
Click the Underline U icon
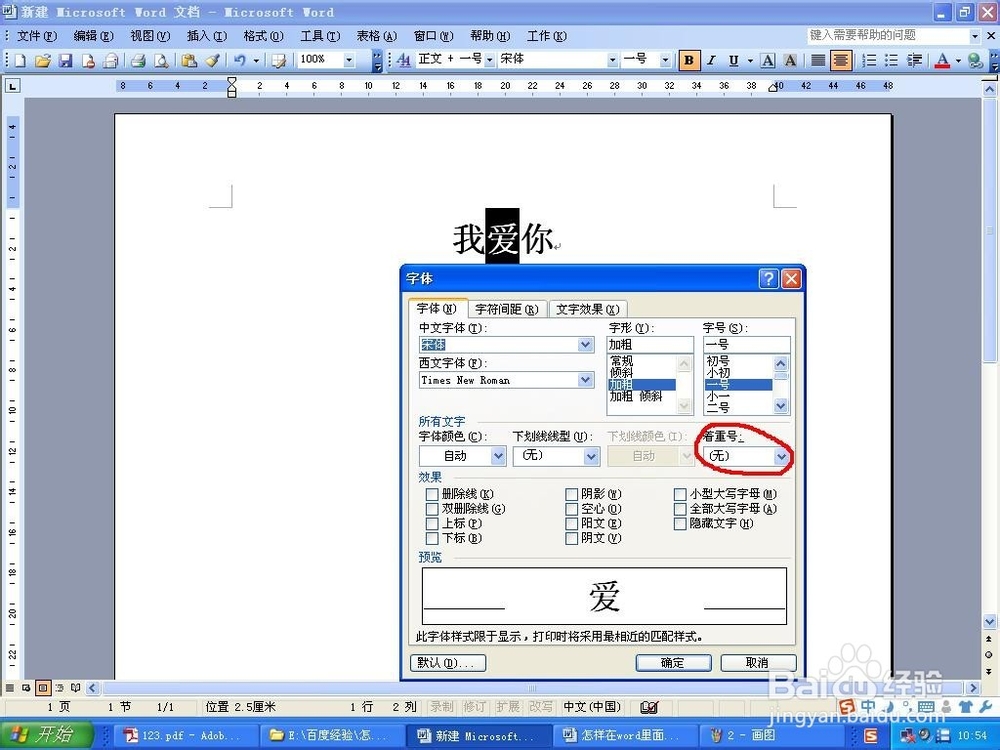733,60
